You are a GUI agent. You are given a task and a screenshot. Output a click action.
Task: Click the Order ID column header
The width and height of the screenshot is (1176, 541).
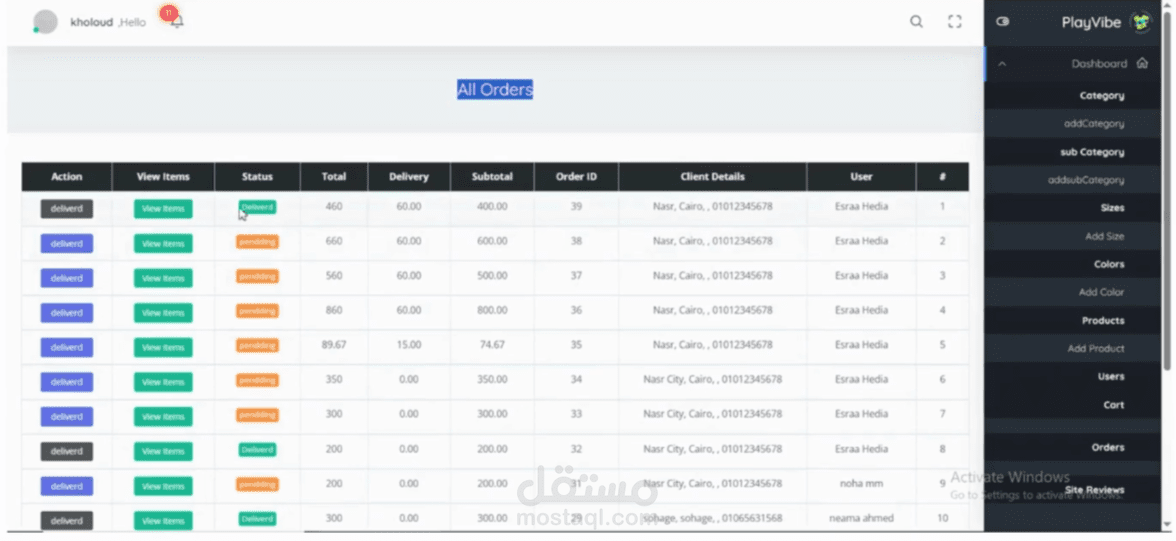[576, 177]
